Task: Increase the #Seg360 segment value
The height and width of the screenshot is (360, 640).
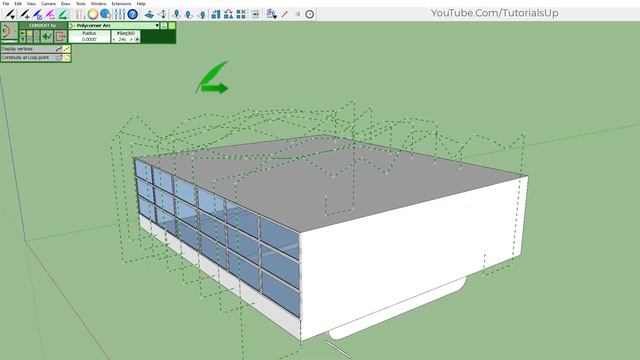Action: click(x=131, y=40)
